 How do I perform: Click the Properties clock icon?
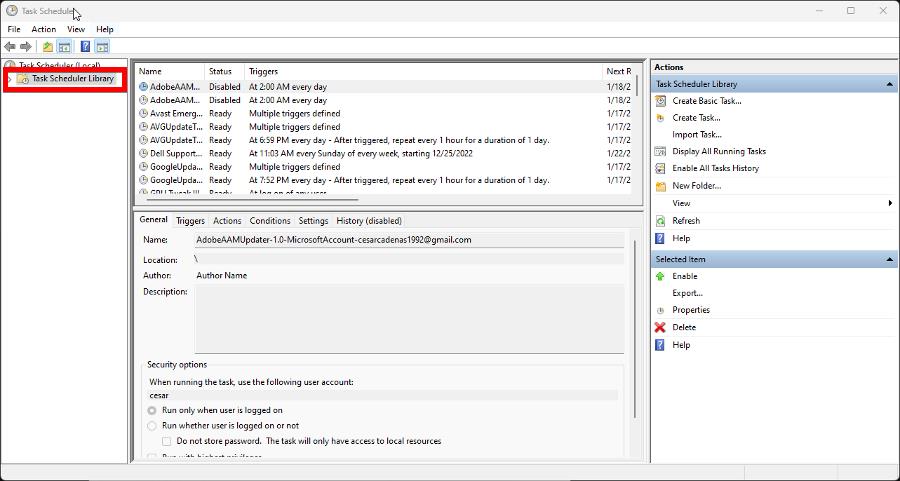tap(661, 311)
